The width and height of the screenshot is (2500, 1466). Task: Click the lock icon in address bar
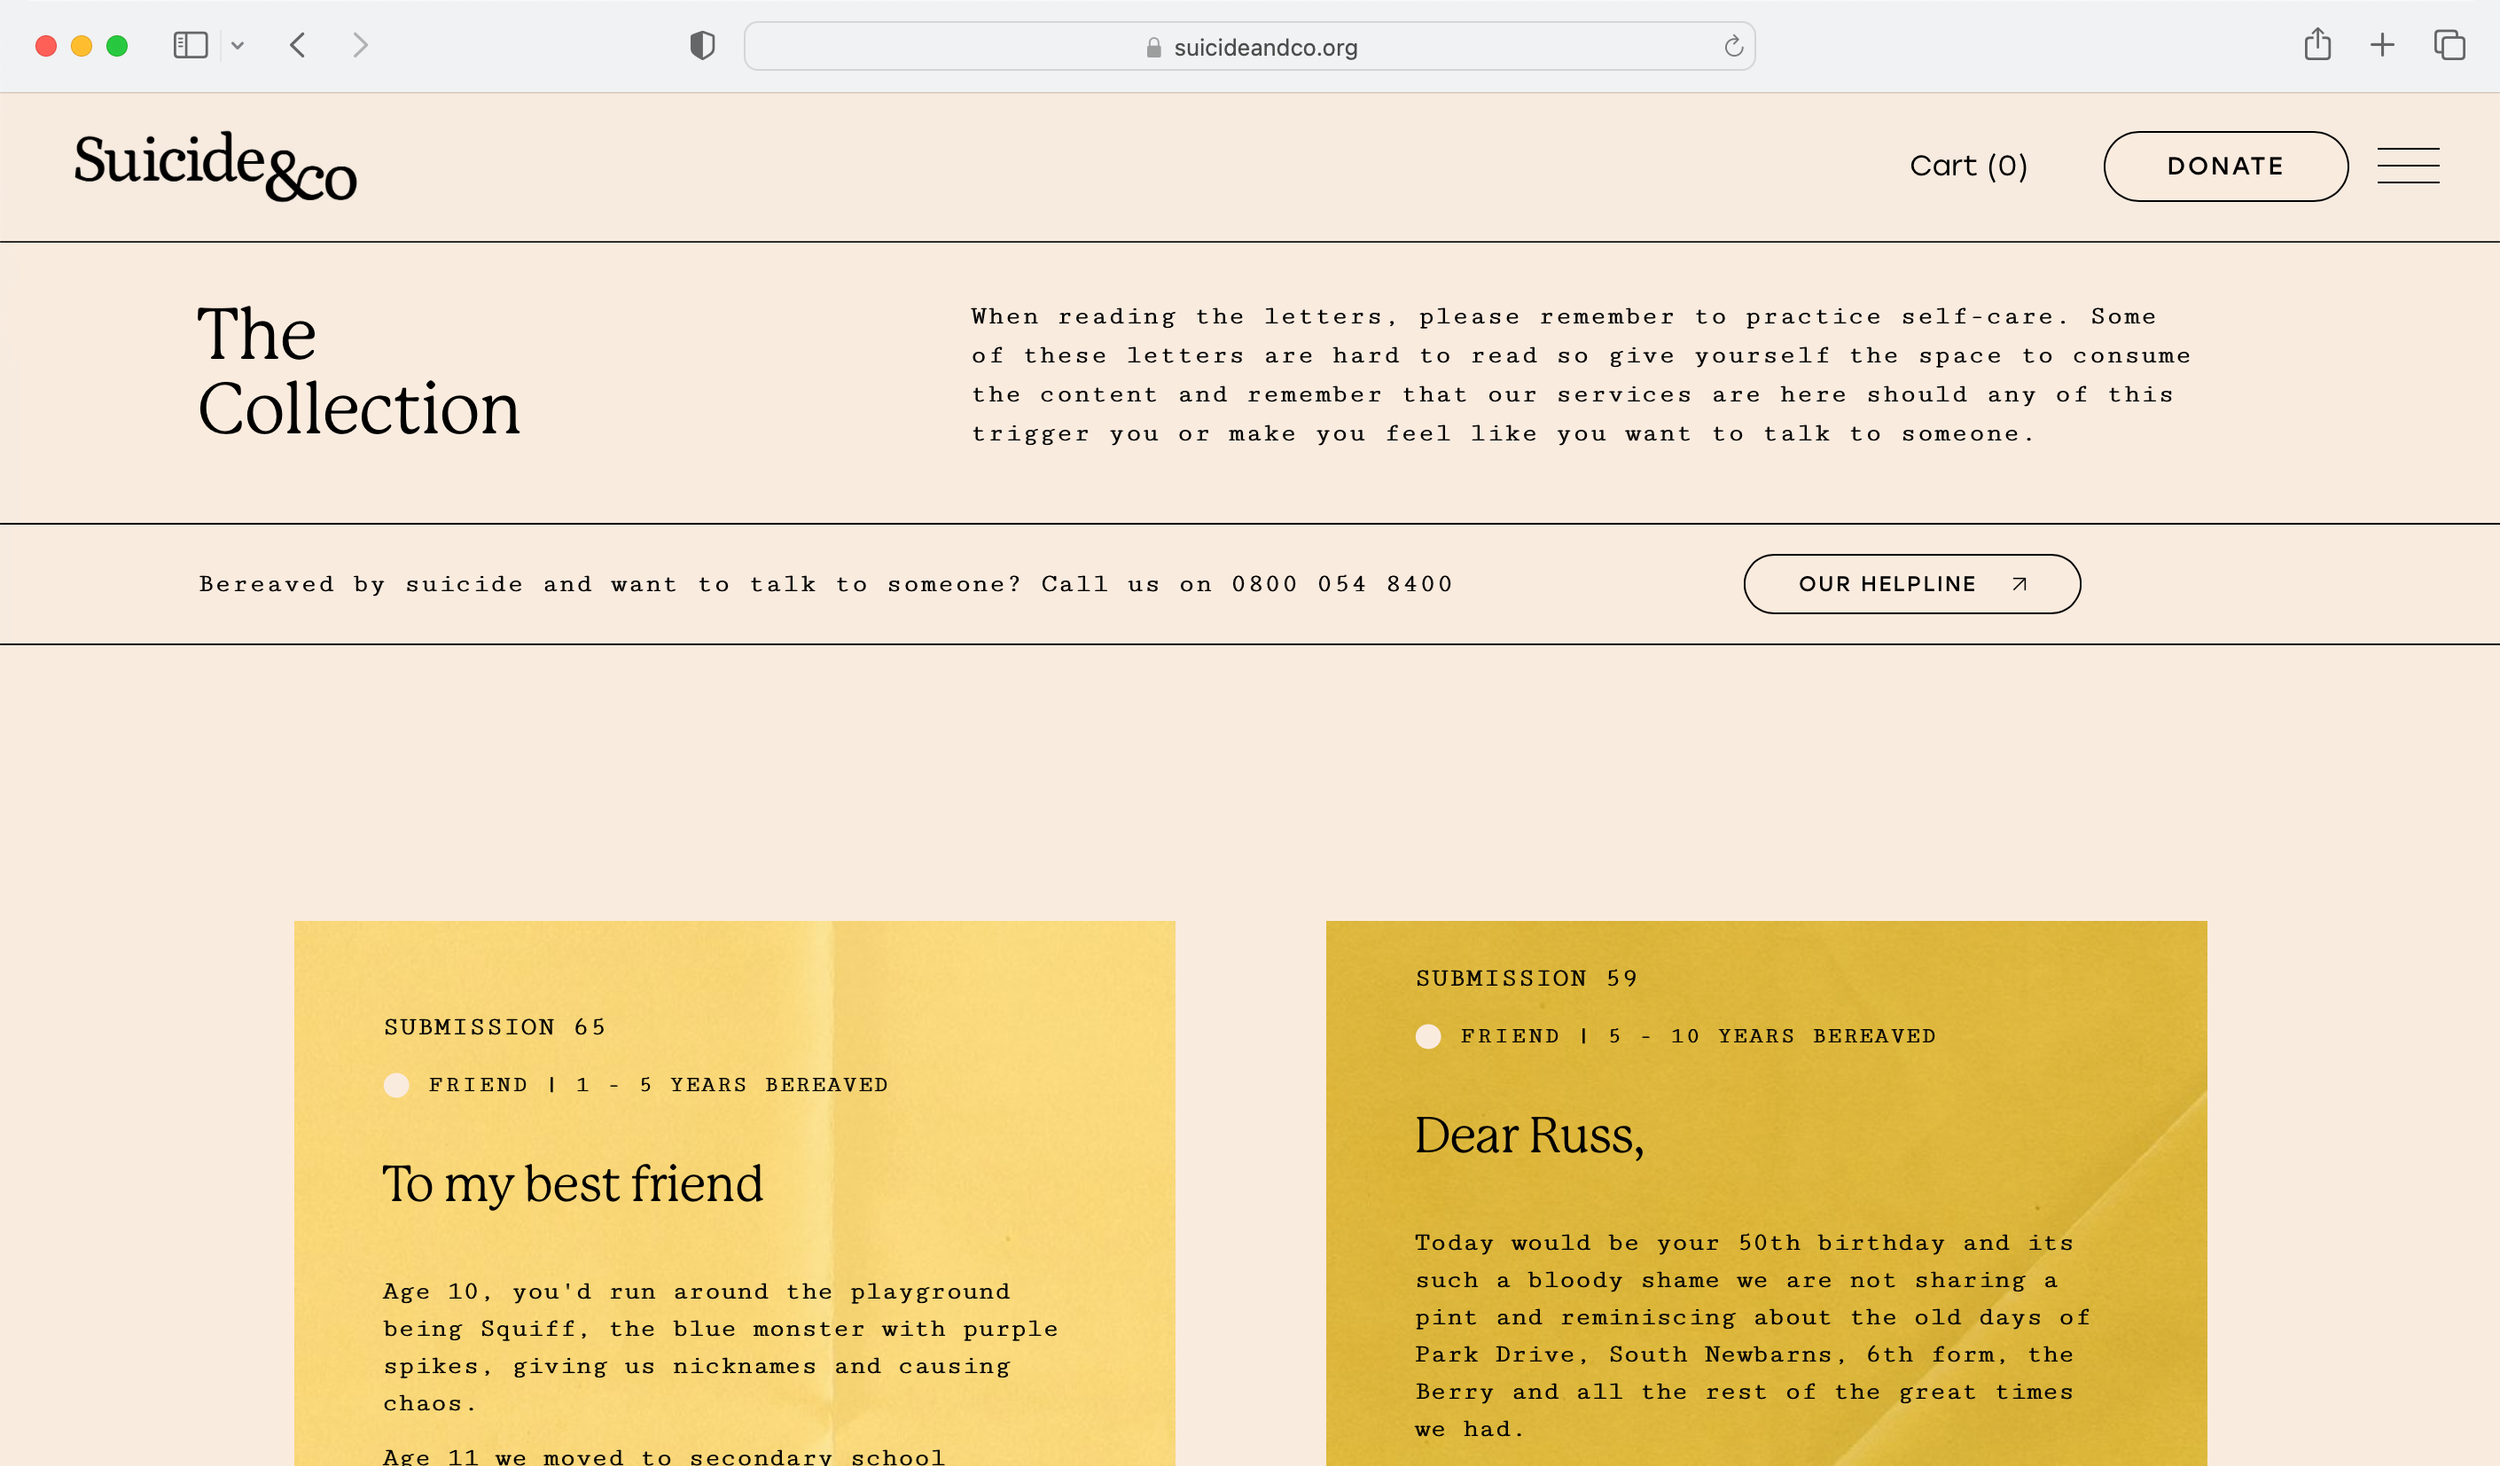coord(1153,48)
